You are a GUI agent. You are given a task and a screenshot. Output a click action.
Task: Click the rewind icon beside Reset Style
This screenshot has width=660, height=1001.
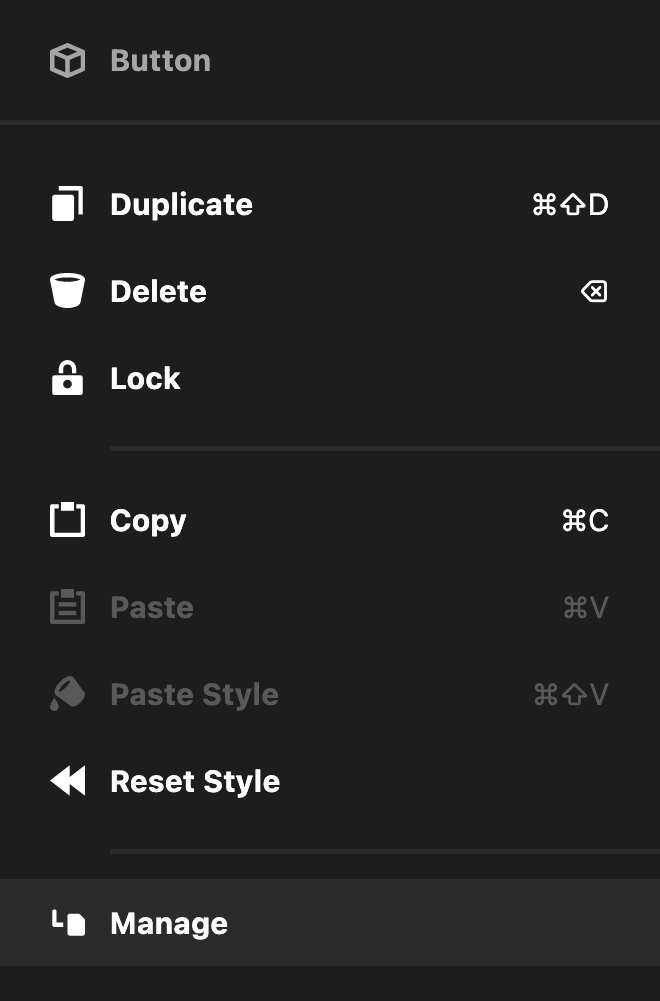[66, 781]
